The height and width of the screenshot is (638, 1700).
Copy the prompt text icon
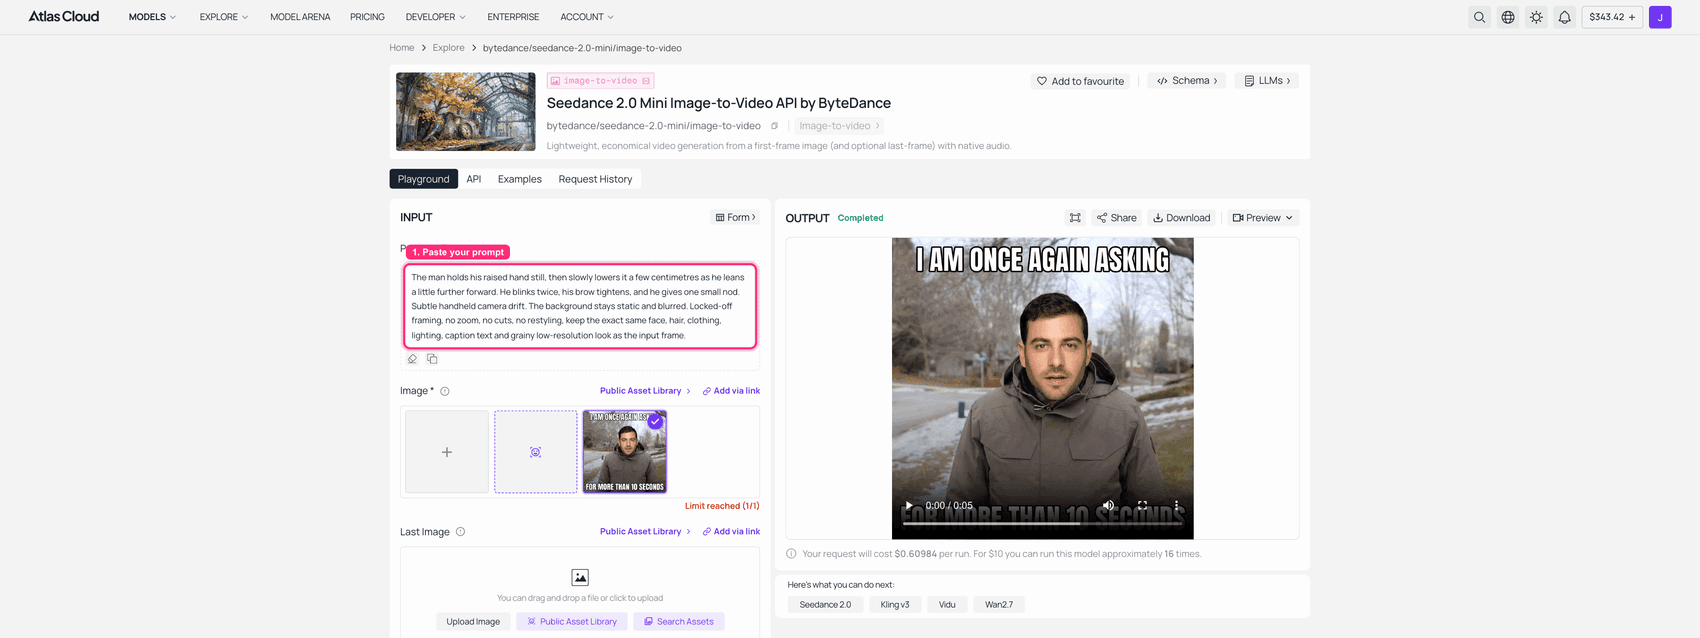pyautogui.click(x=432, y=359)
